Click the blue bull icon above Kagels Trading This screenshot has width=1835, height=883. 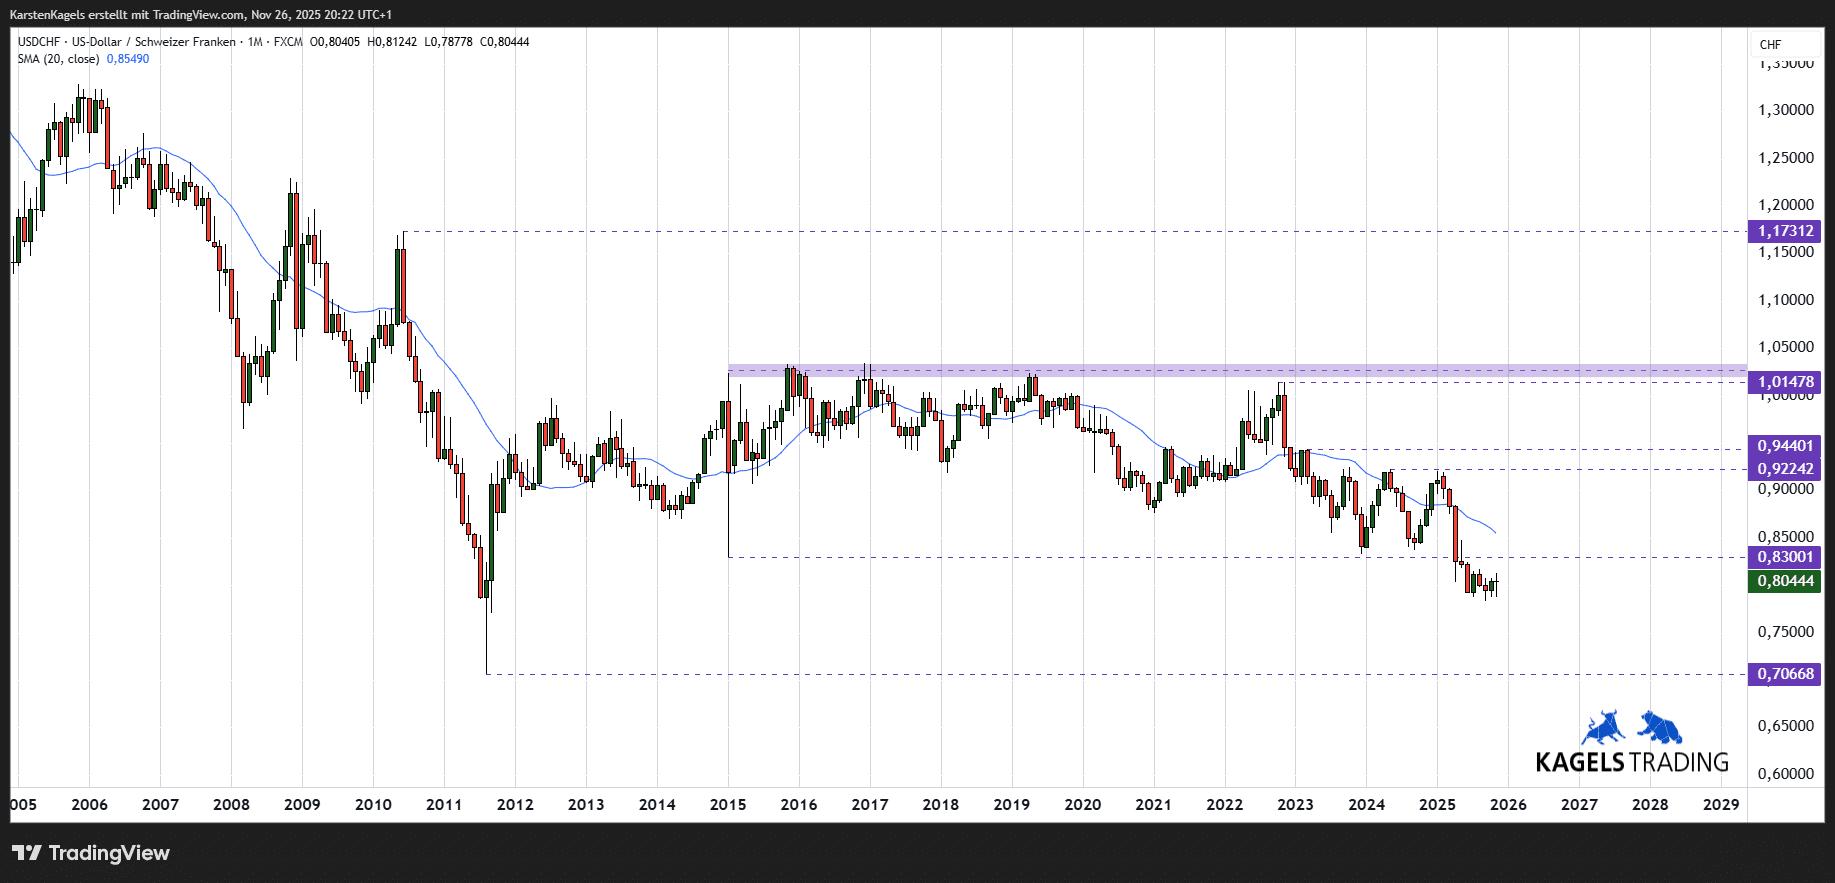click(x=1603, y=728)
